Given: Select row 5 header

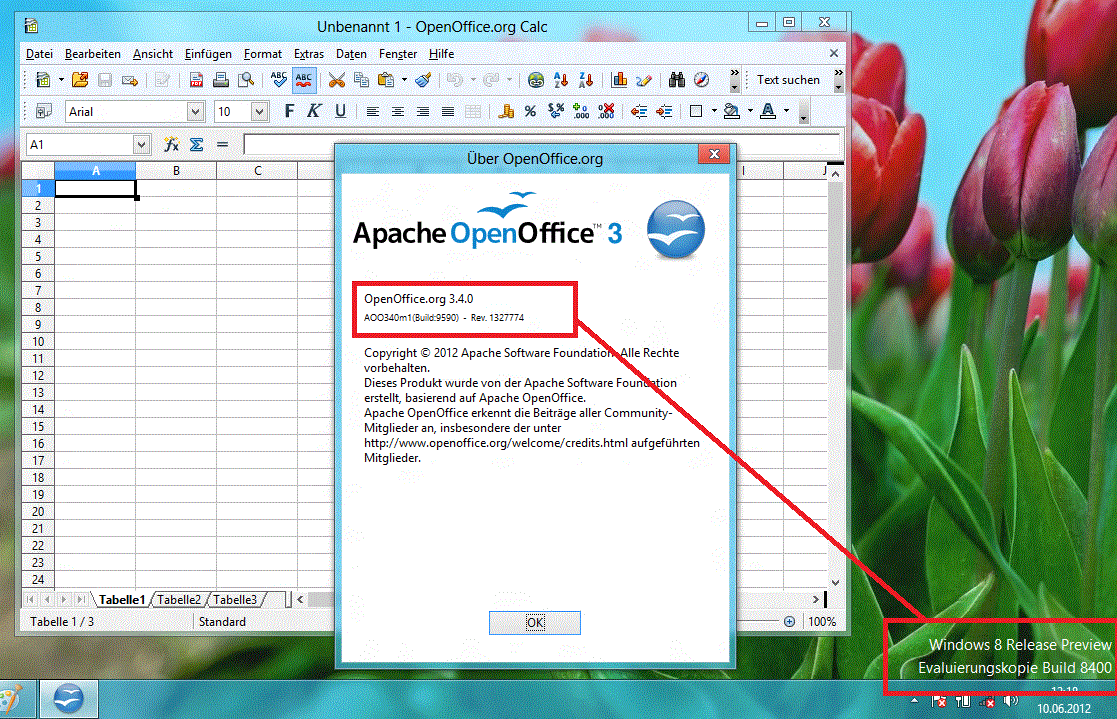Looking at the screenshot, I should click(x=38, y=257).
